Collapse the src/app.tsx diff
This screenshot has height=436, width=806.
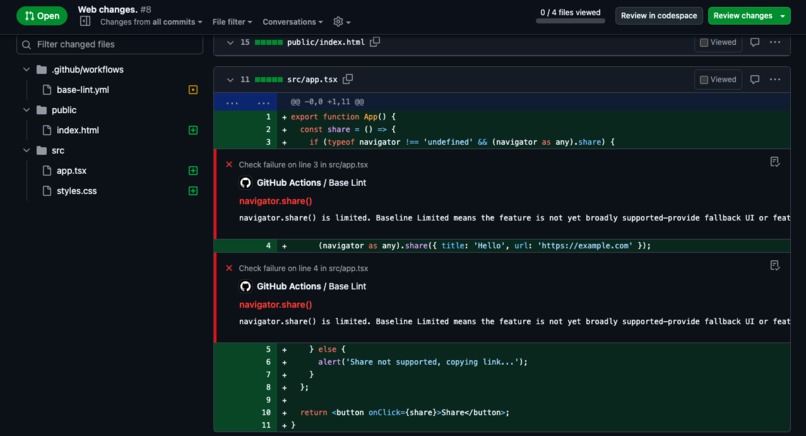pyautogui.click(x=230, y=80)
